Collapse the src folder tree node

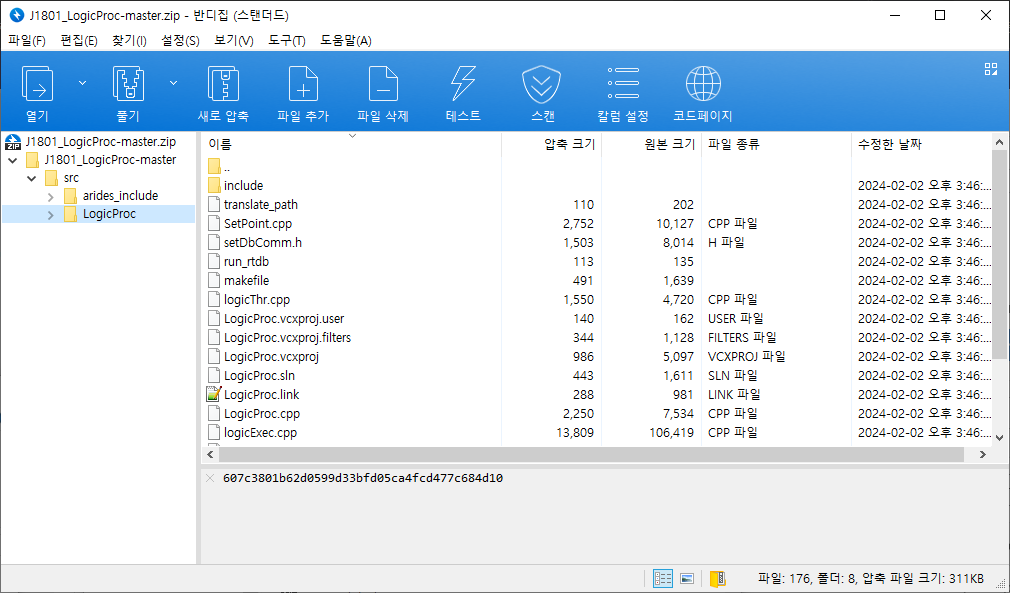point(32,178)
